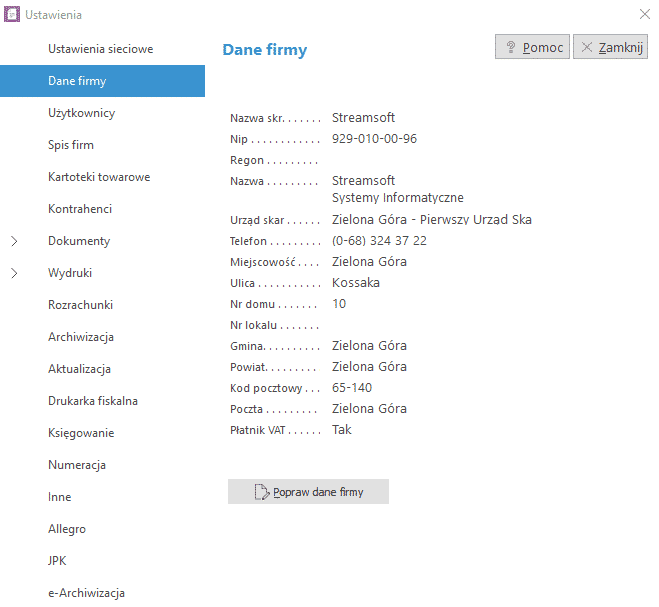Open Numeracja settings

[x=77, y=465]
